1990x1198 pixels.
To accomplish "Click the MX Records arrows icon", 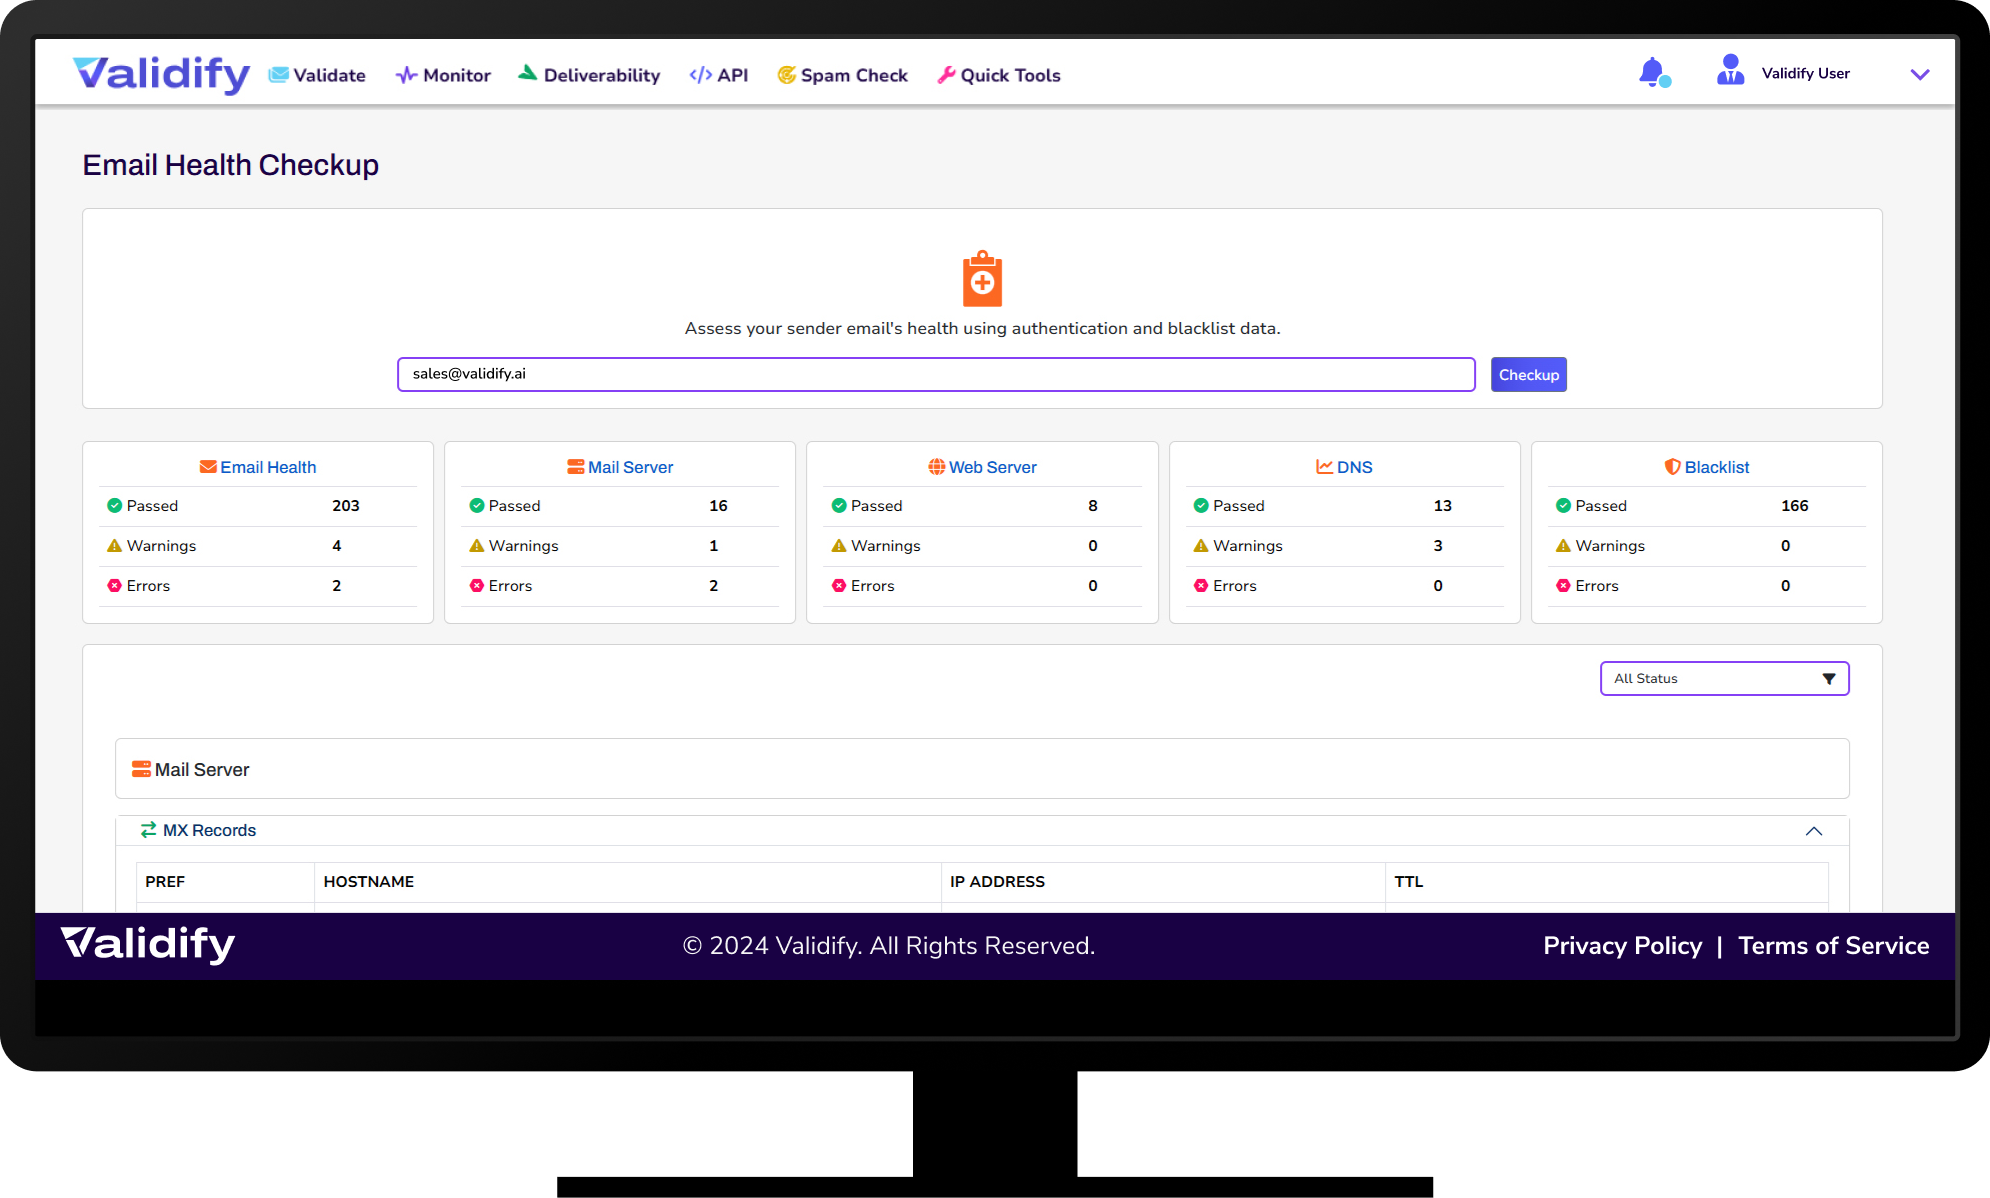I will (x=148, y=830).
